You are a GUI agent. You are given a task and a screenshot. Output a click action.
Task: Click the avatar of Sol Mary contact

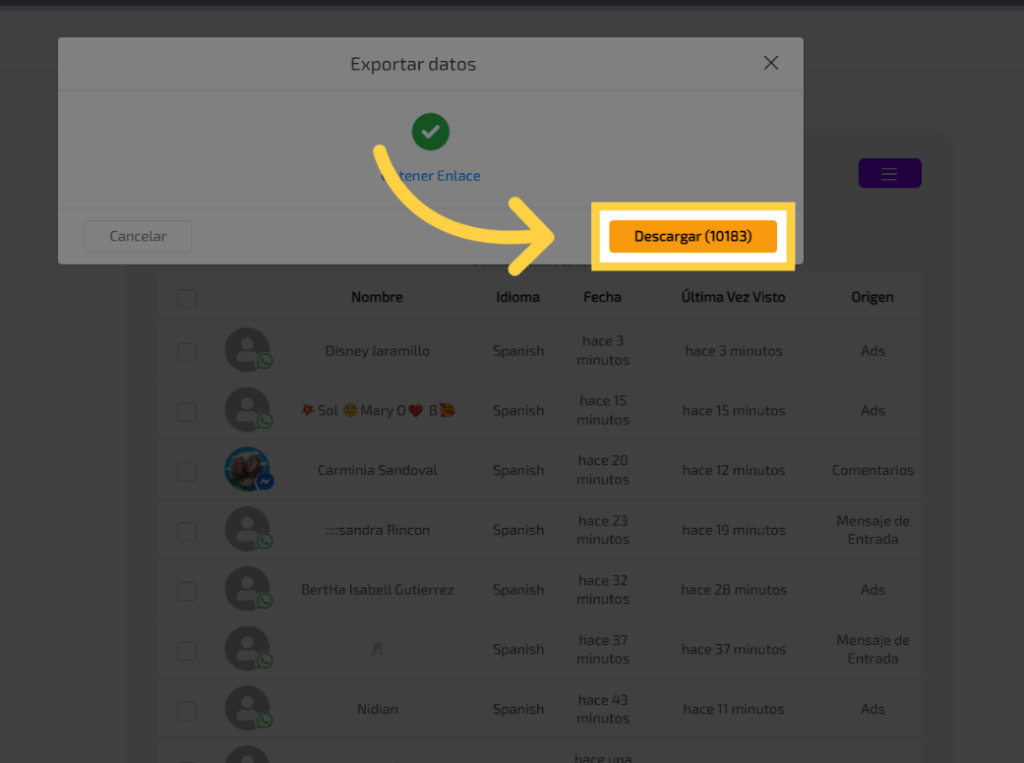tap(247, 410)
